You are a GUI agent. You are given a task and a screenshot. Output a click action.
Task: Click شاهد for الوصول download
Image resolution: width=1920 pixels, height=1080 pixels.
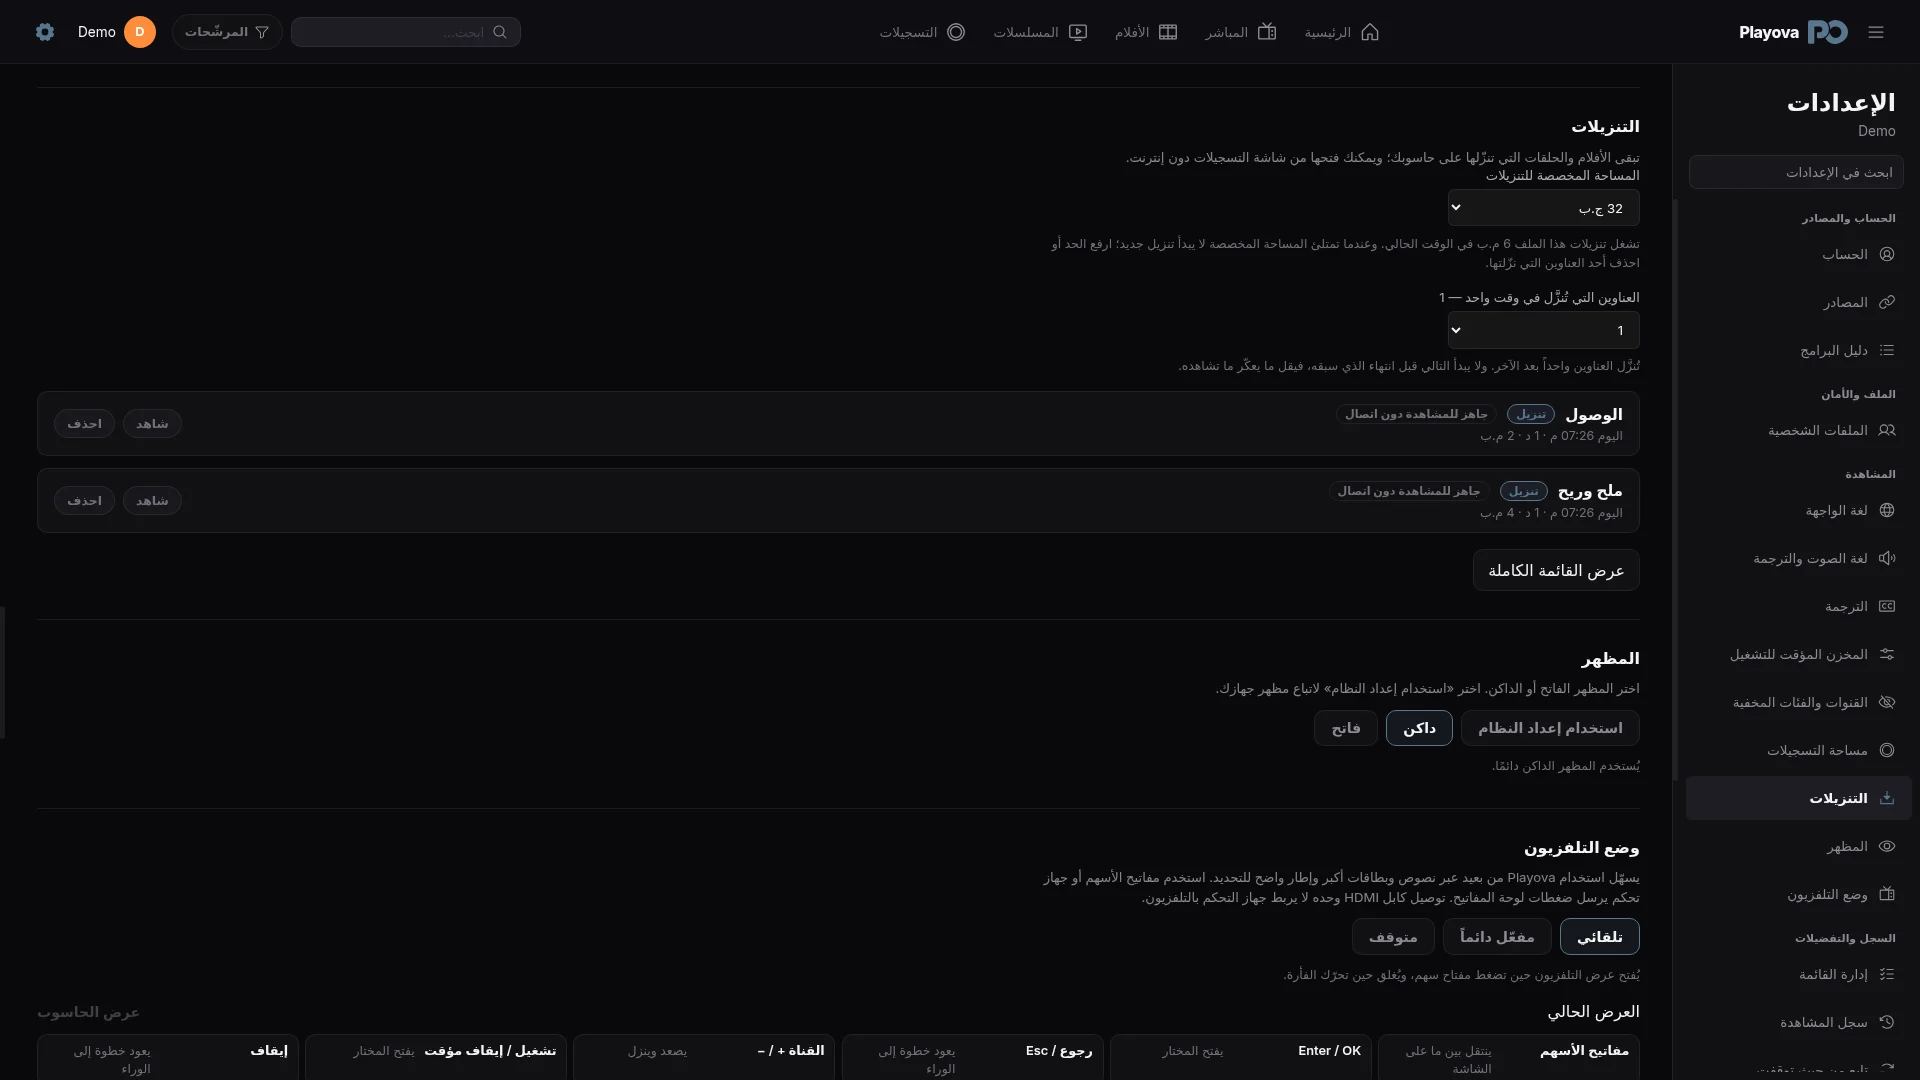tap(152, 424)
